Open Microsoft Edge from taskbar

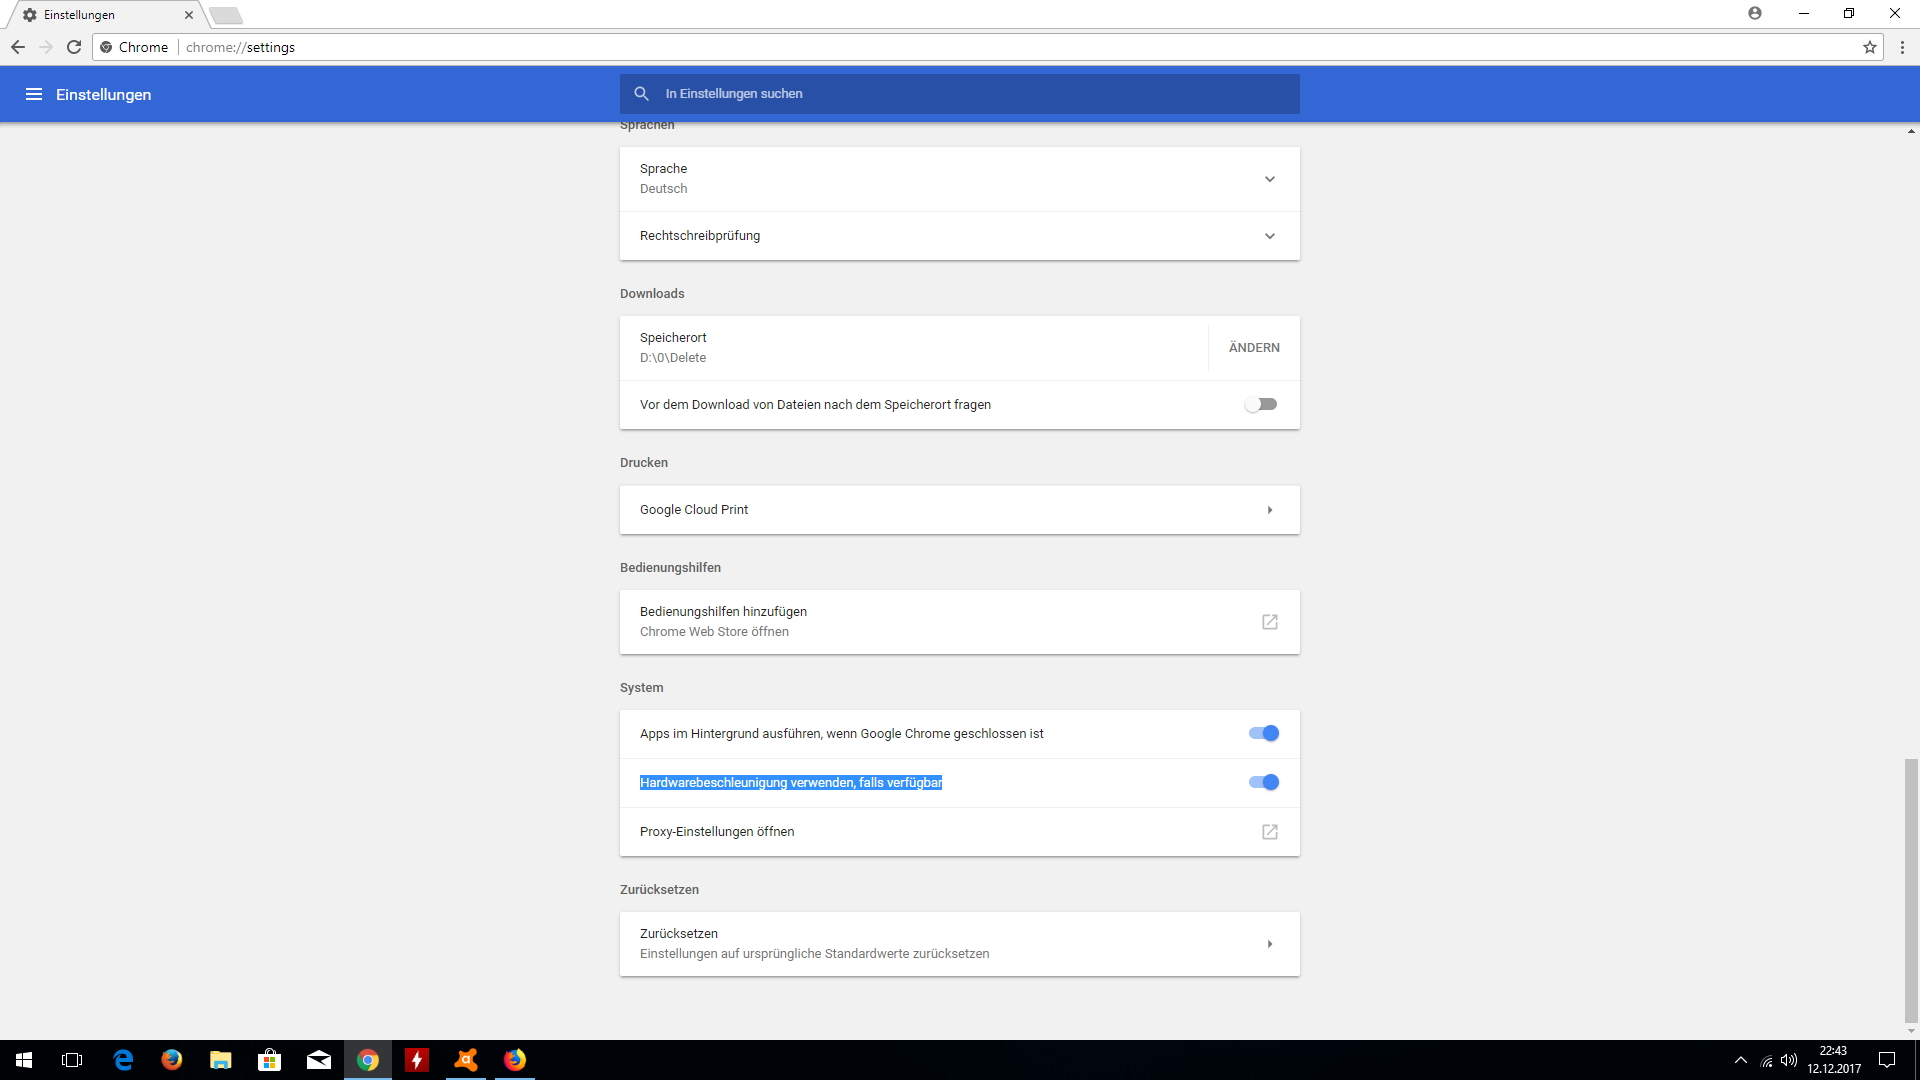(x=123, y=1060)
